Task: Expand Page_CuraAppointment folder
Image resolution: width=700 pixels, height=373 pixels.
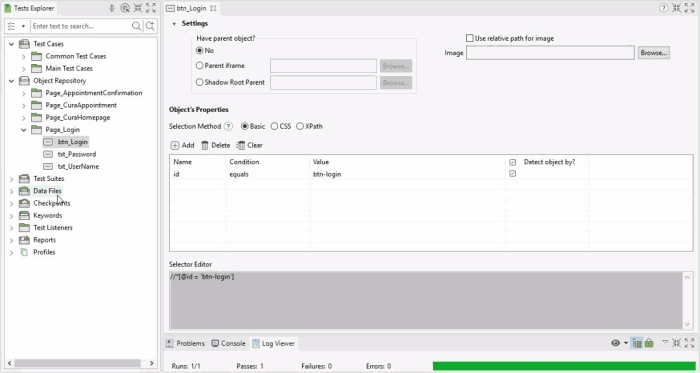Action: point(24,105)
